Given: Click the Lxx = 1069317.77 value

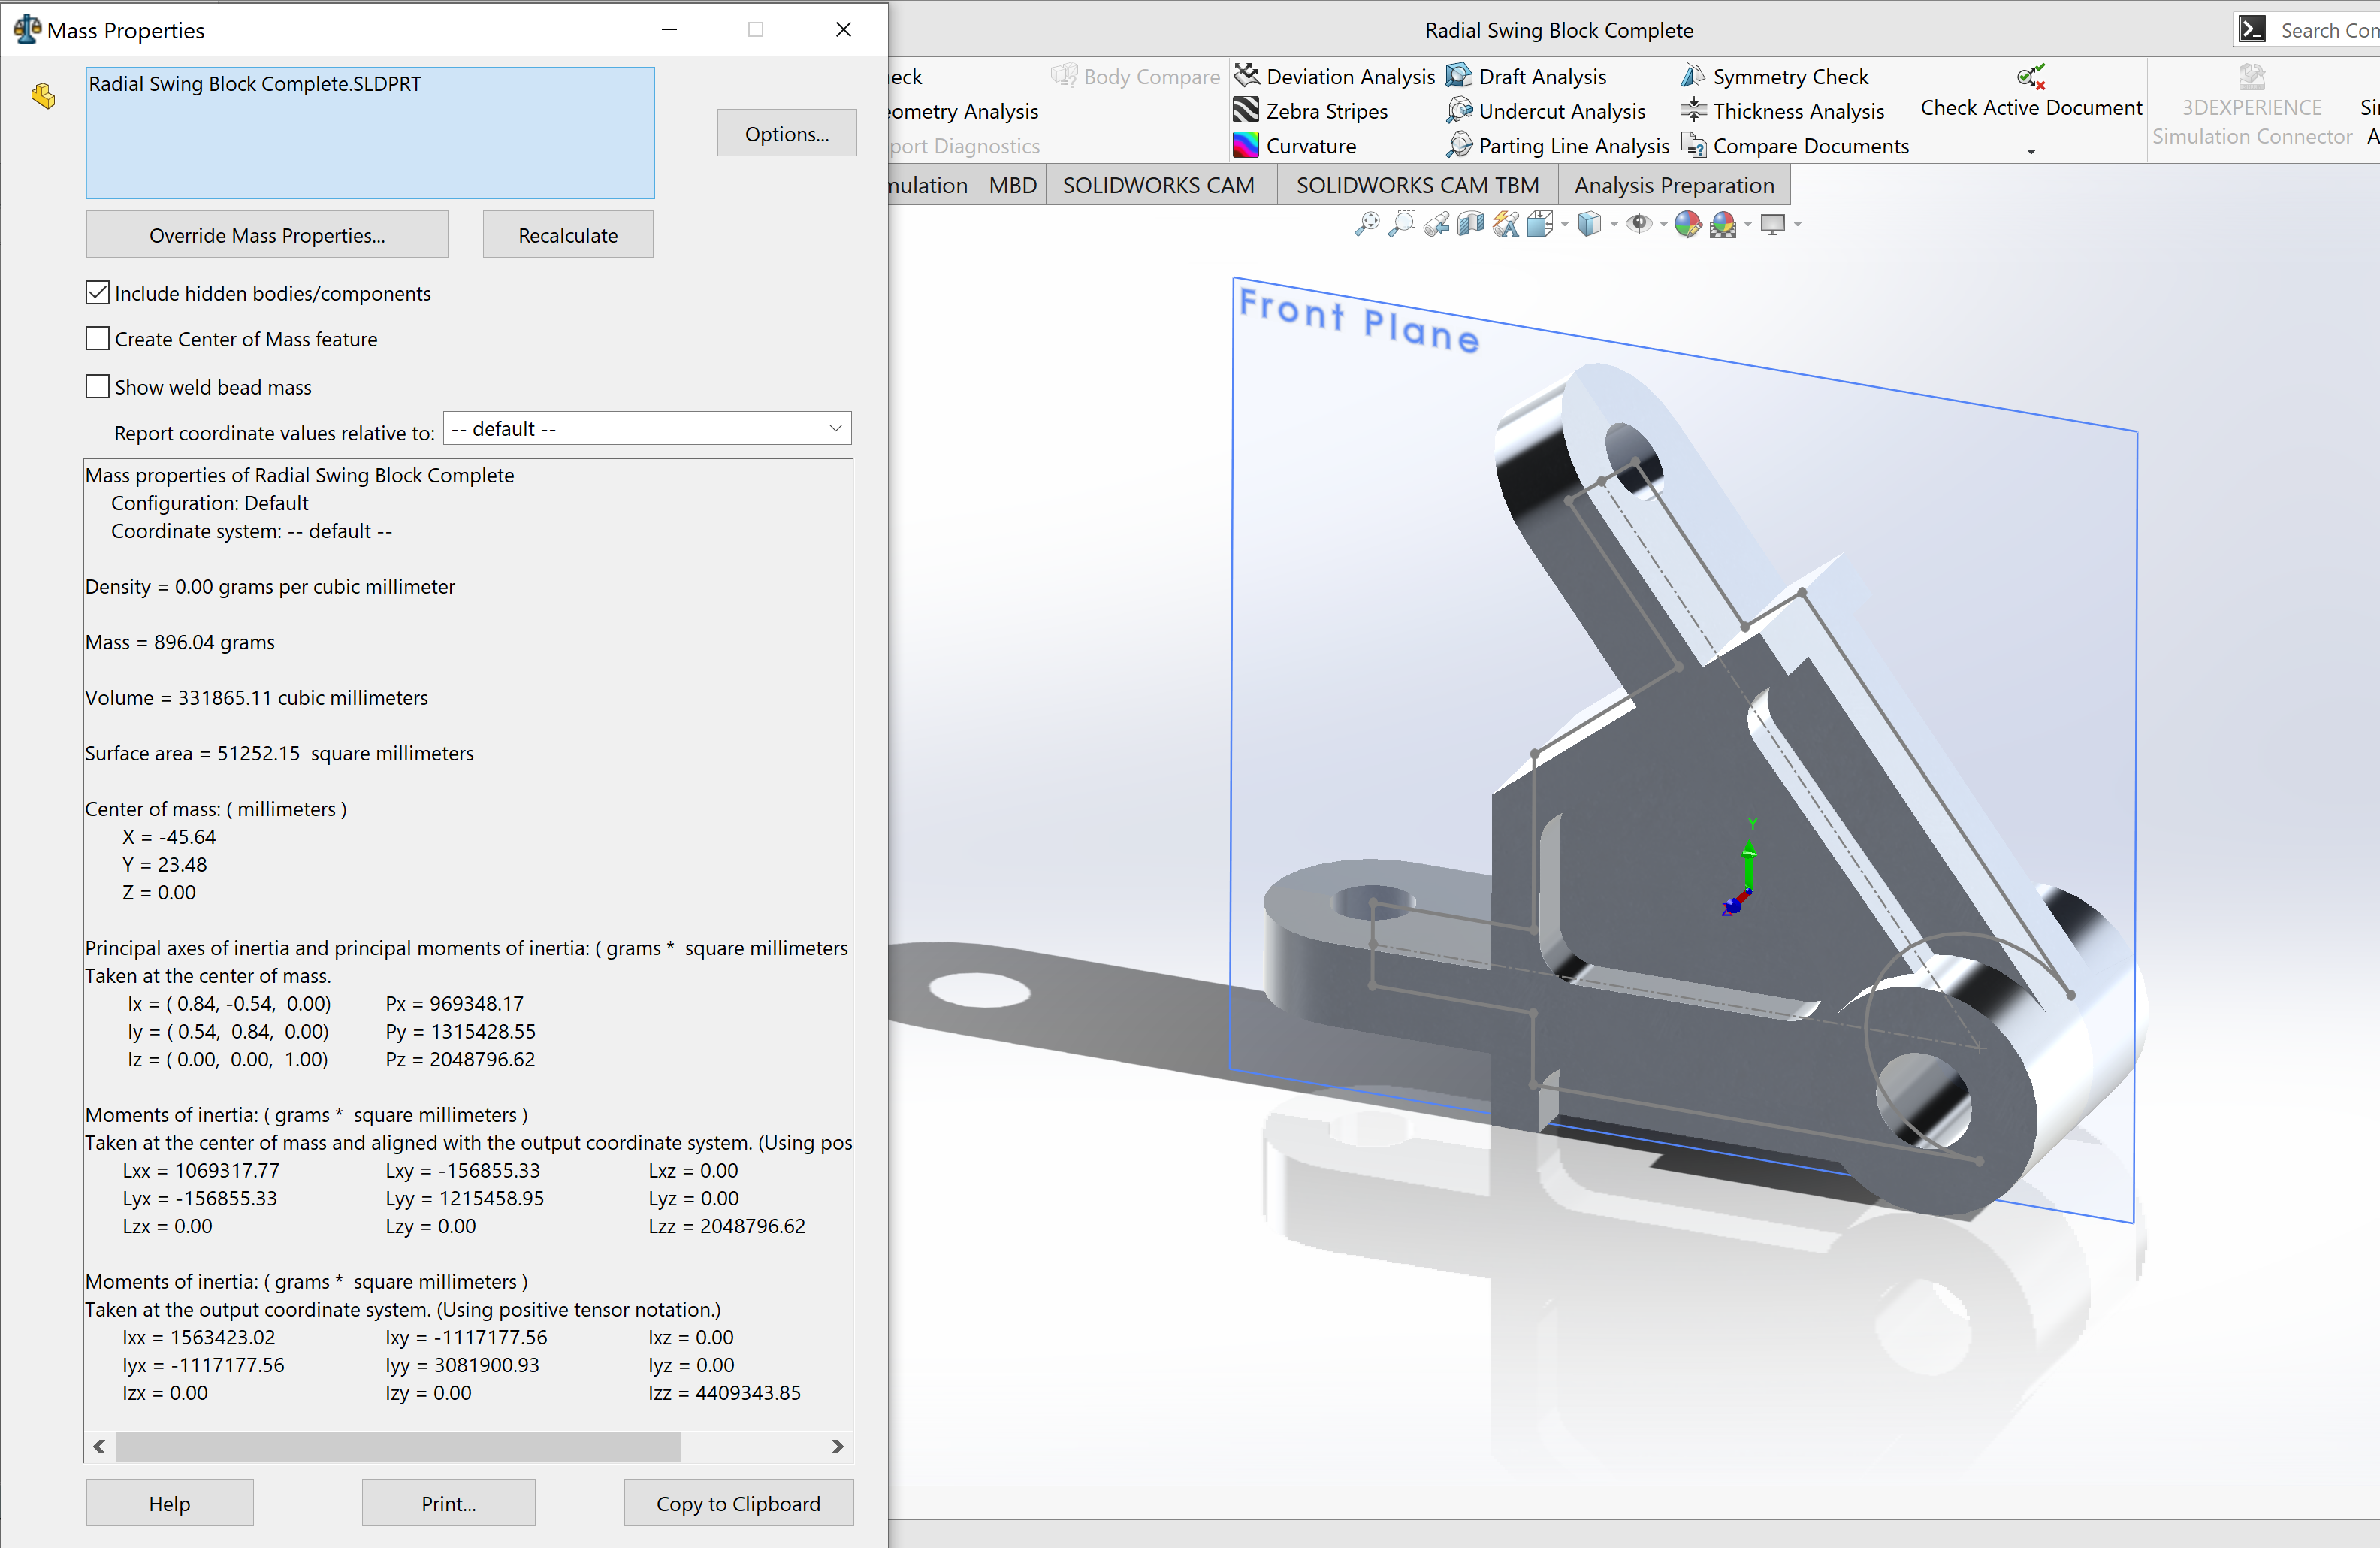Looking at the screenshot, I should 201,1170.
